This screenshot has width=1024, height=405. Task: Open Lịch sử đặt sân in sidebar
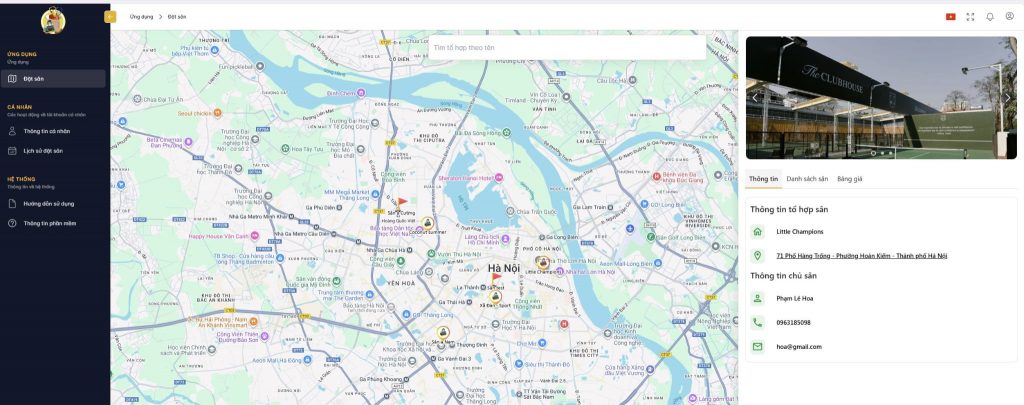click(43, 151)
